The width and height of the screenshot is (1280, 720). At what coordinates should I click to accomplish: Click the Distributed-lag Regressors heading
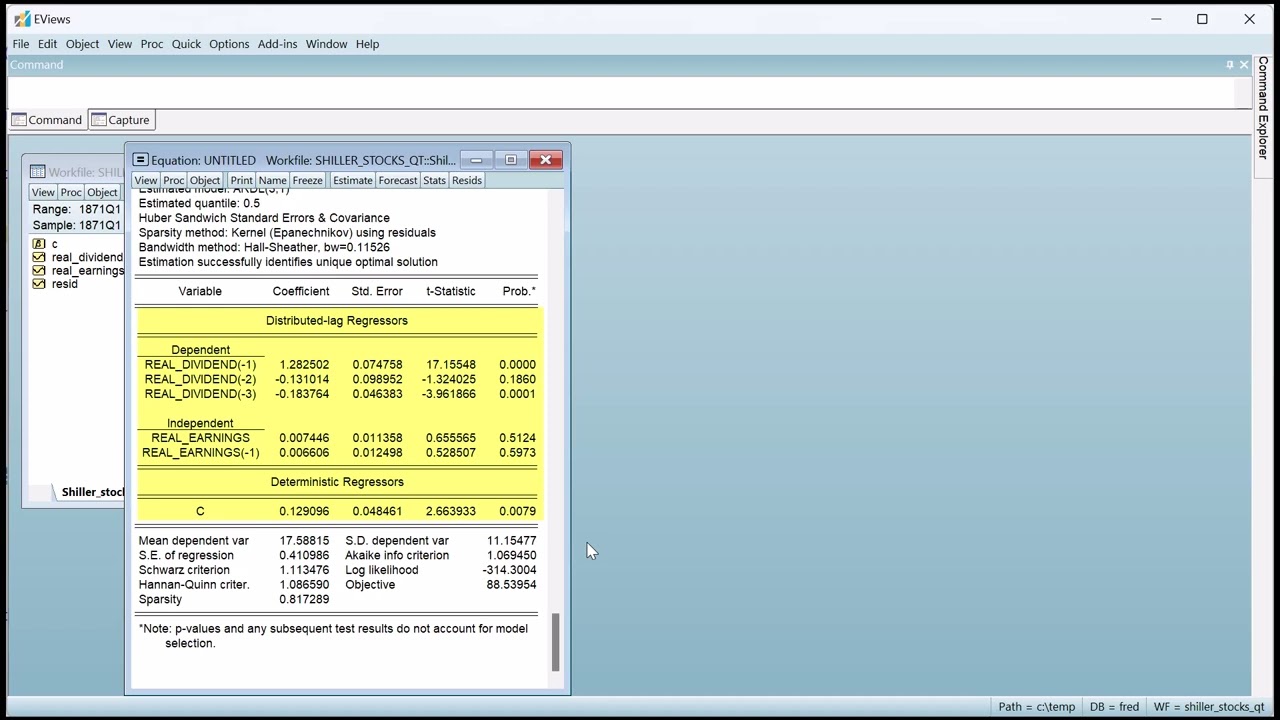[x=337, y=321]
